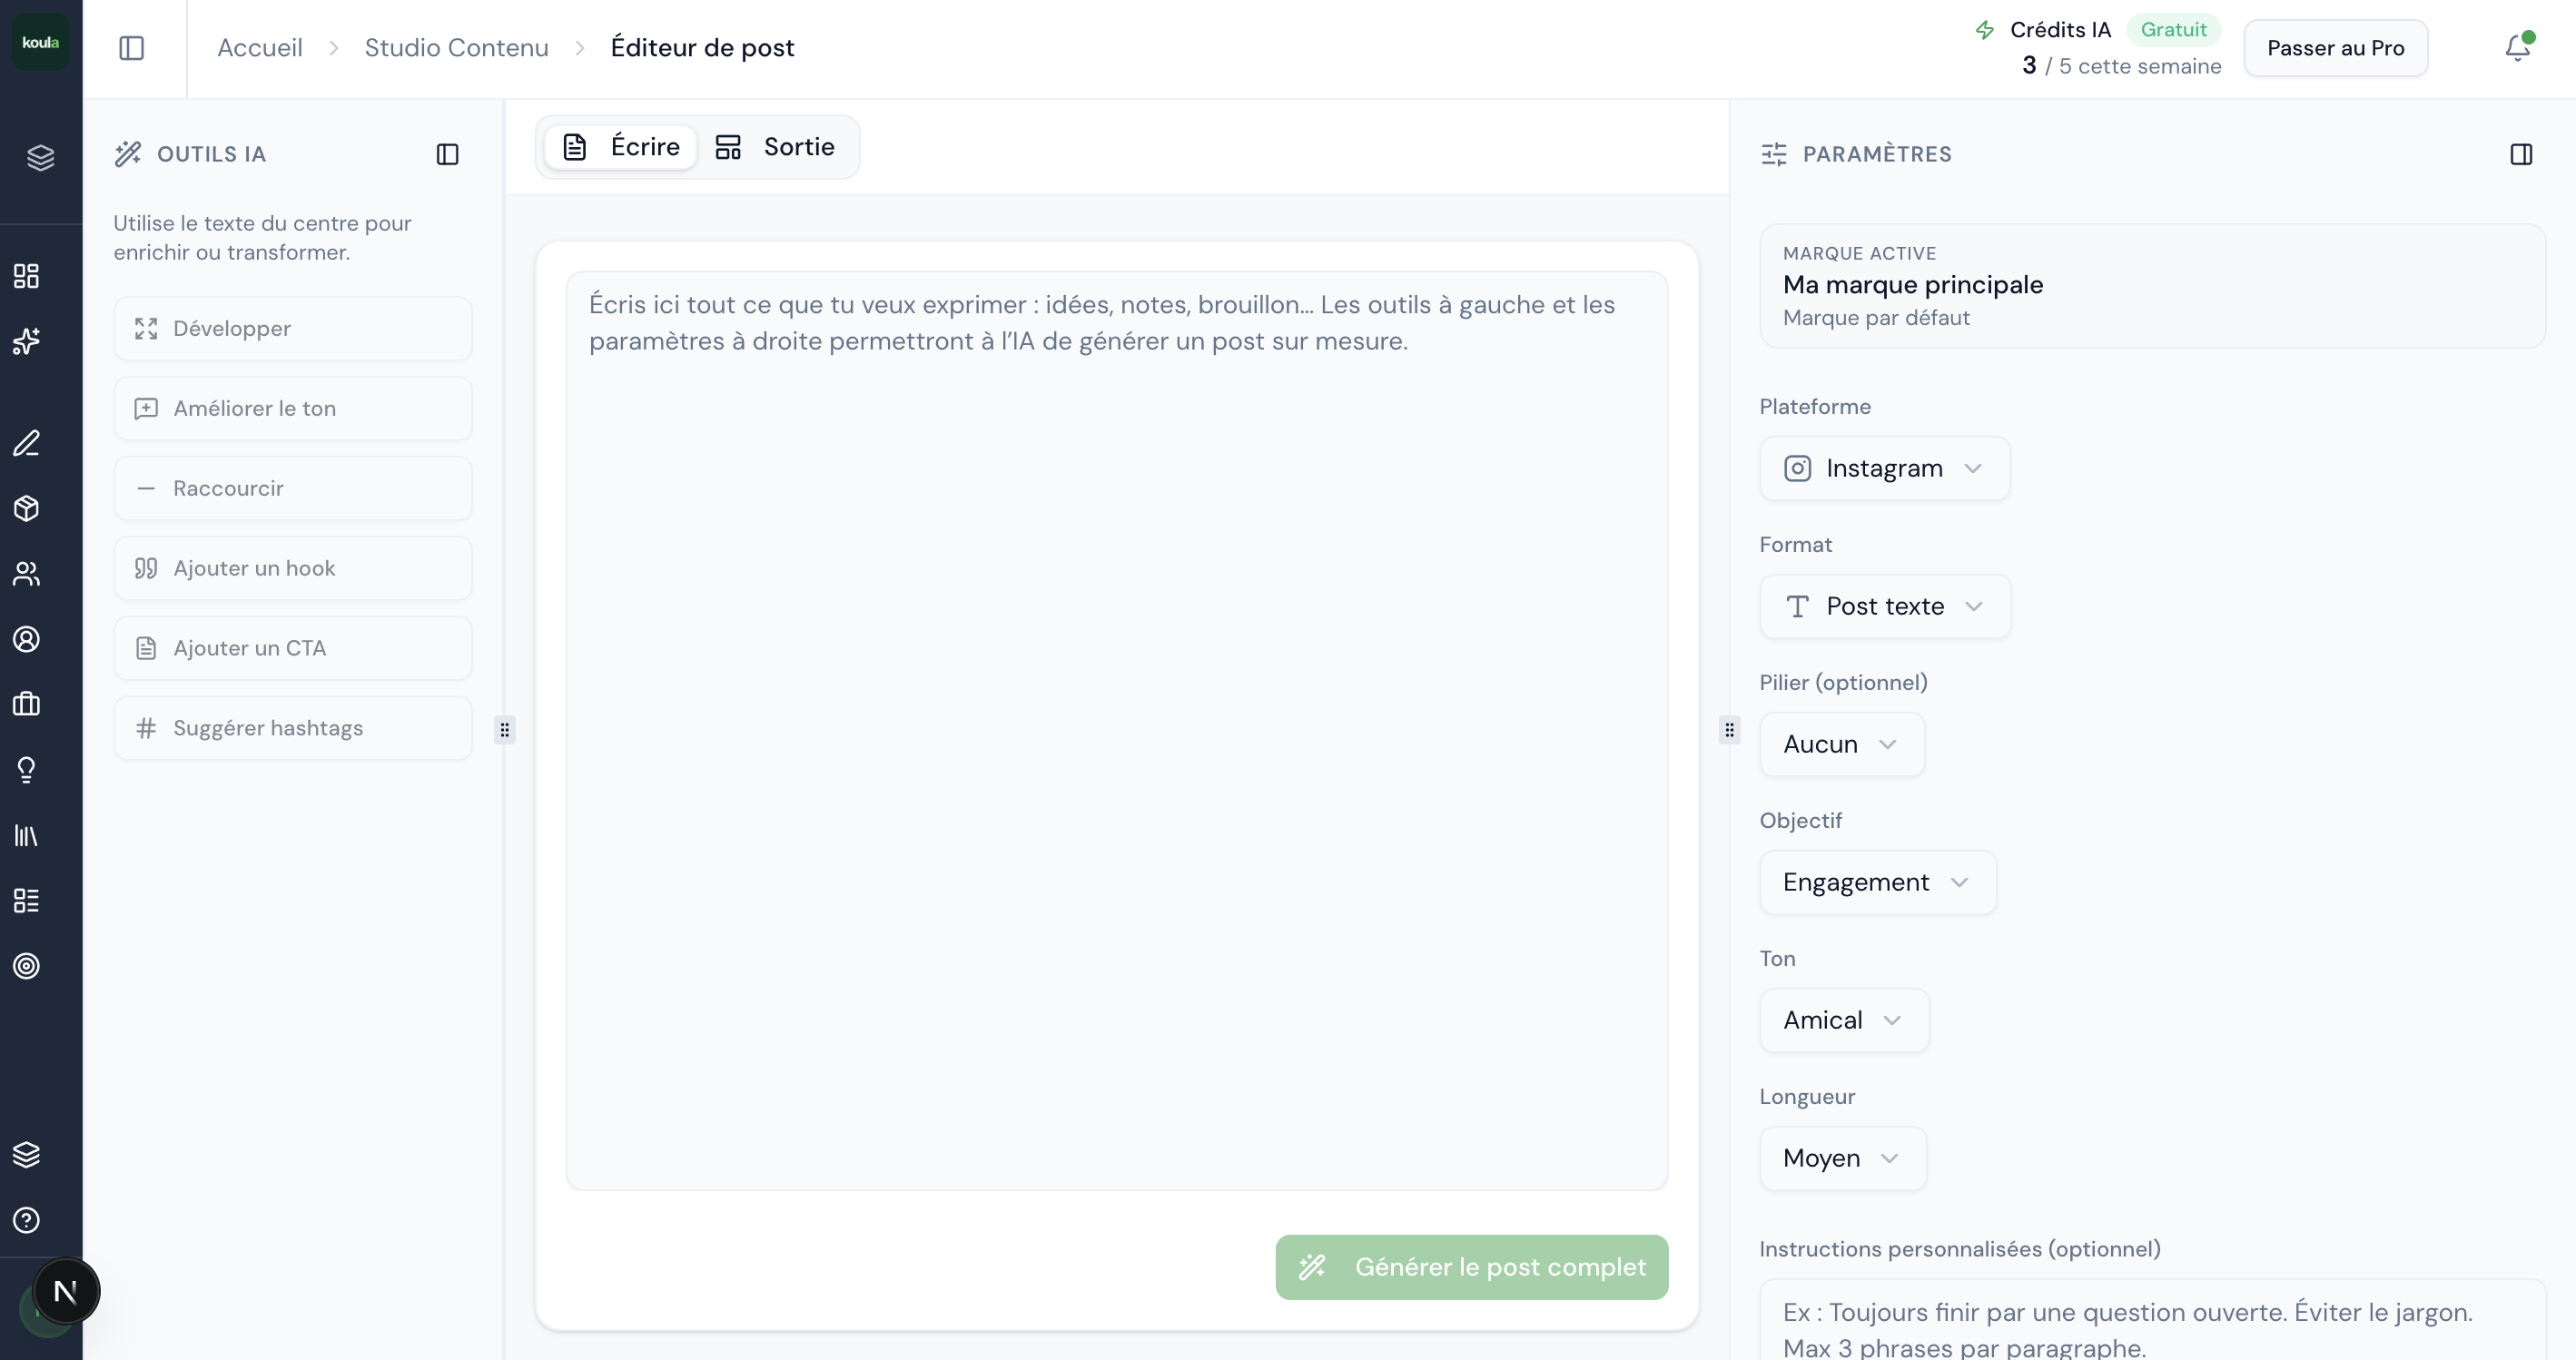Collapse the Outils IA panel
This screenshot has height=1360, width=2576.
point(447,154)
